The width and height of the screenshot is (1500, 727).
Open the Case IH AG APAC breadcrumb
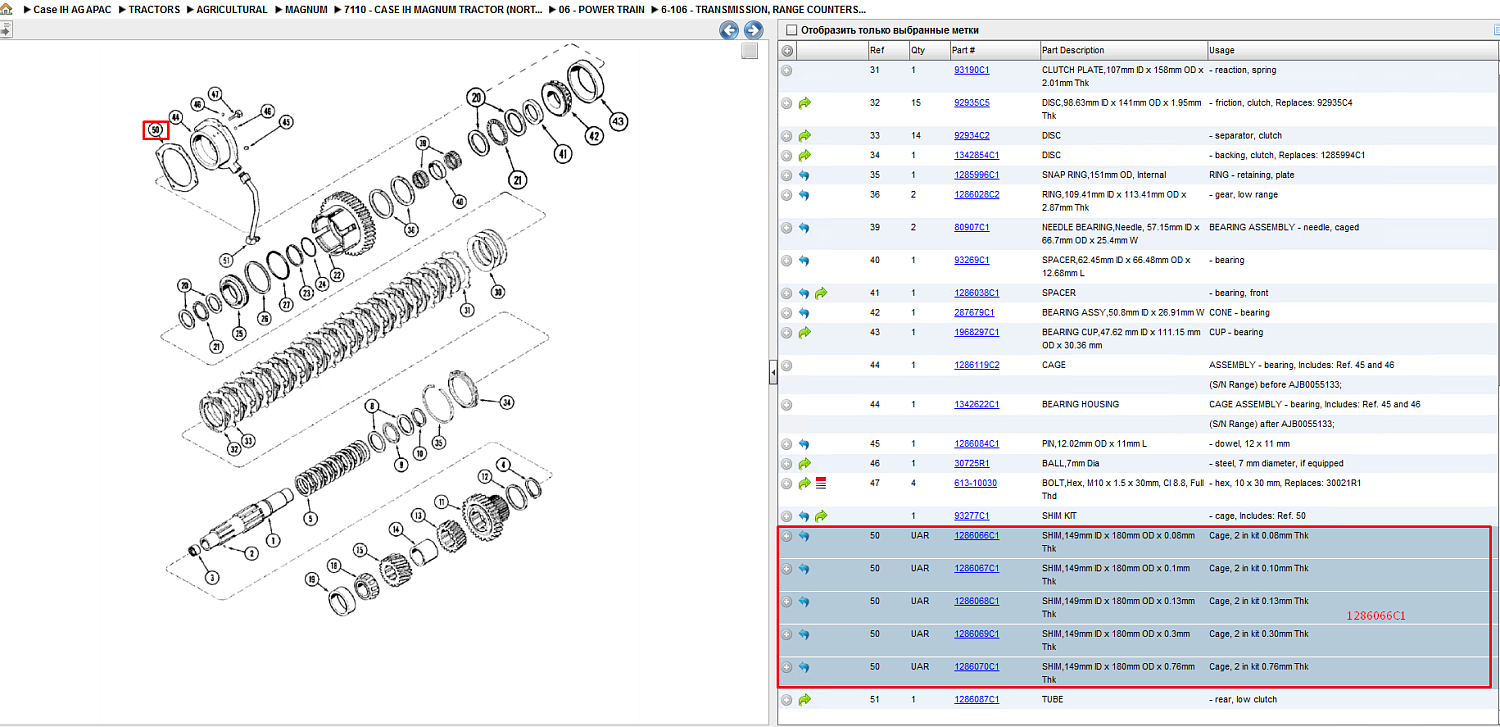[73, 9]
